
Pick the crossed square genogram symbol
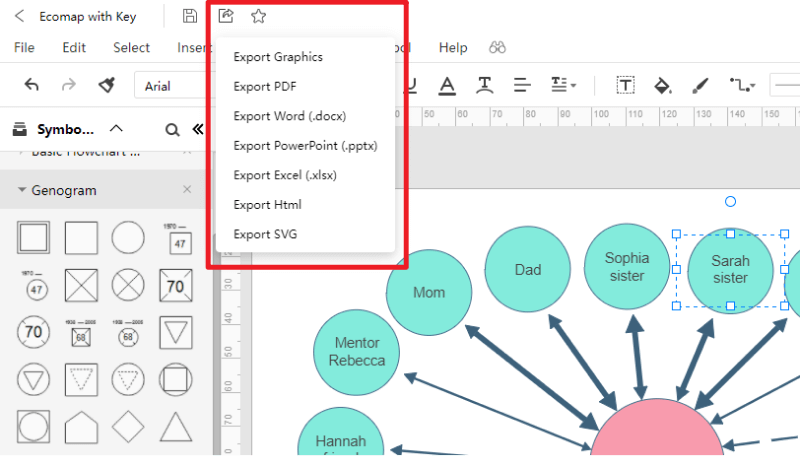(x=81, y=285)
